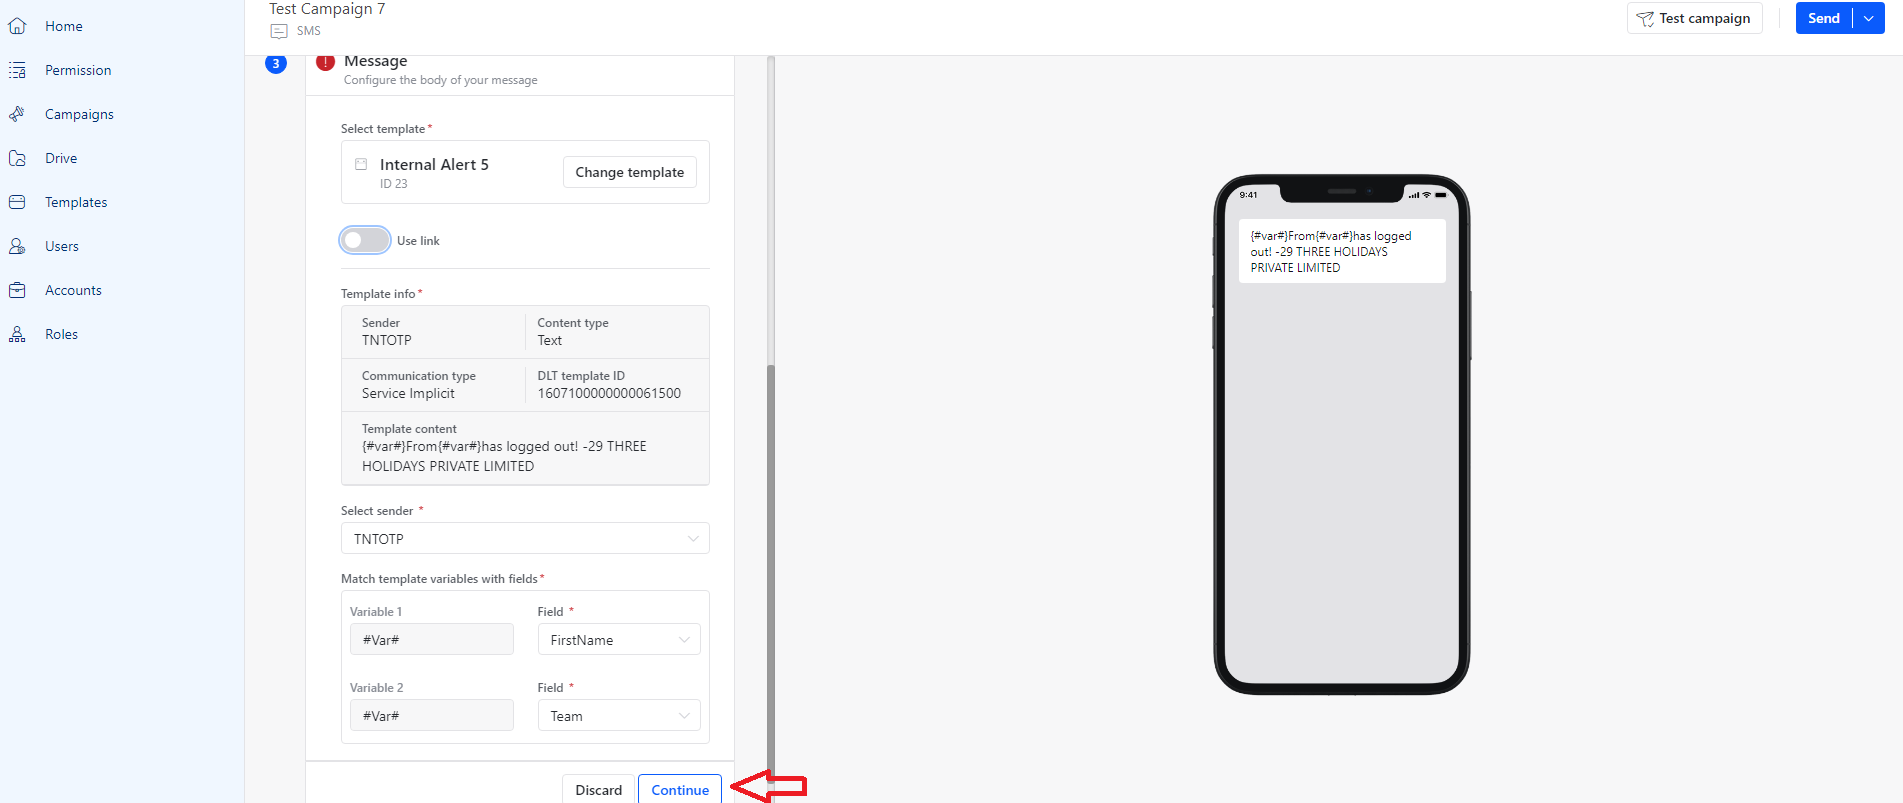Open Home in the sidebar
The height and width of the screenshot is (803, 1903).
(63, 26)
